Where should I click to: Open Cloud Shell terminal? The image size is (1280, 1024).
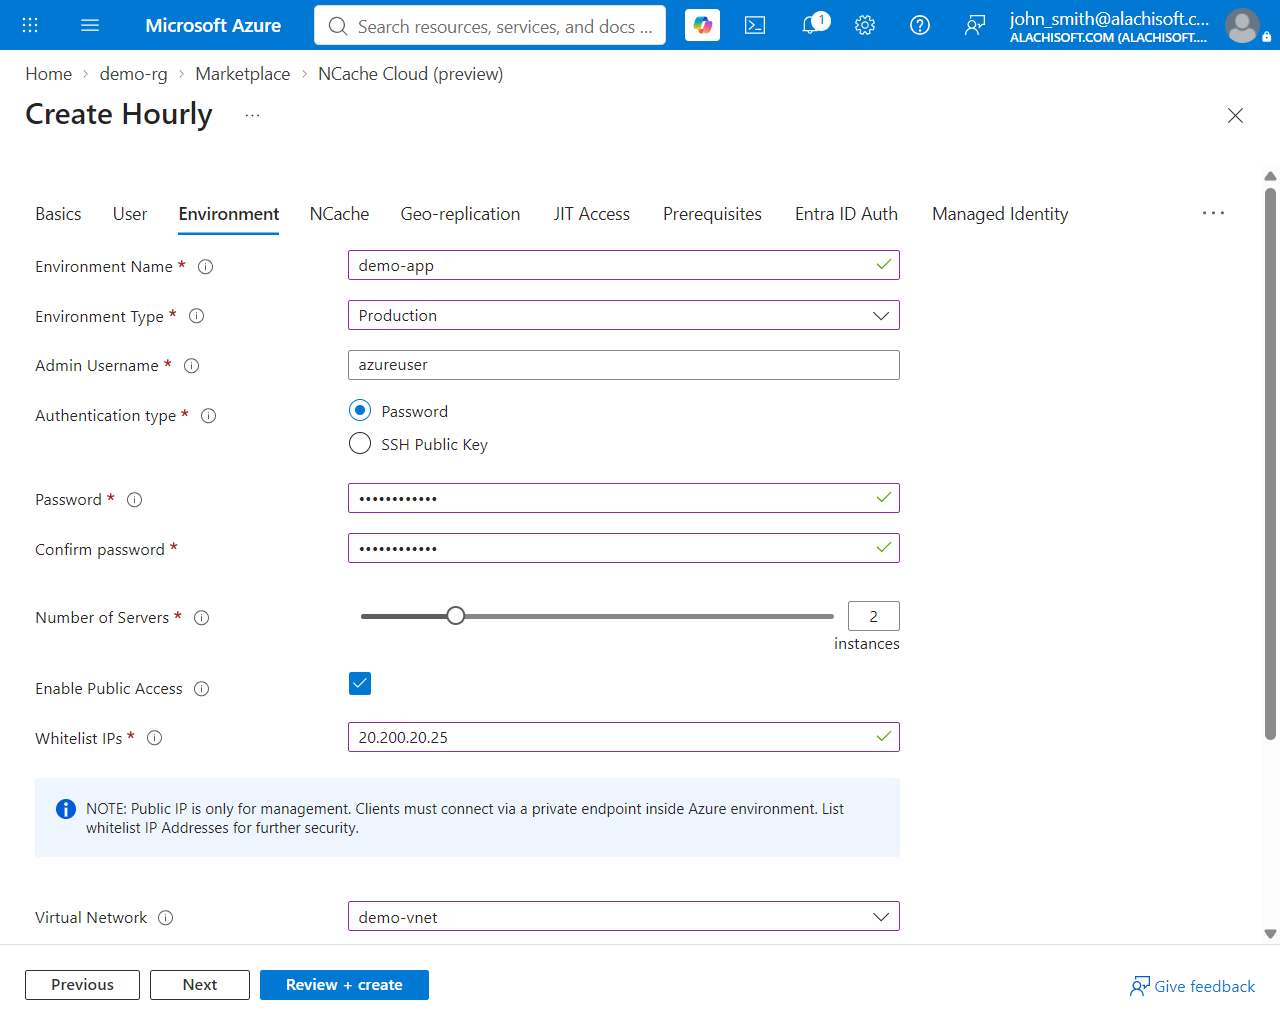755,25
